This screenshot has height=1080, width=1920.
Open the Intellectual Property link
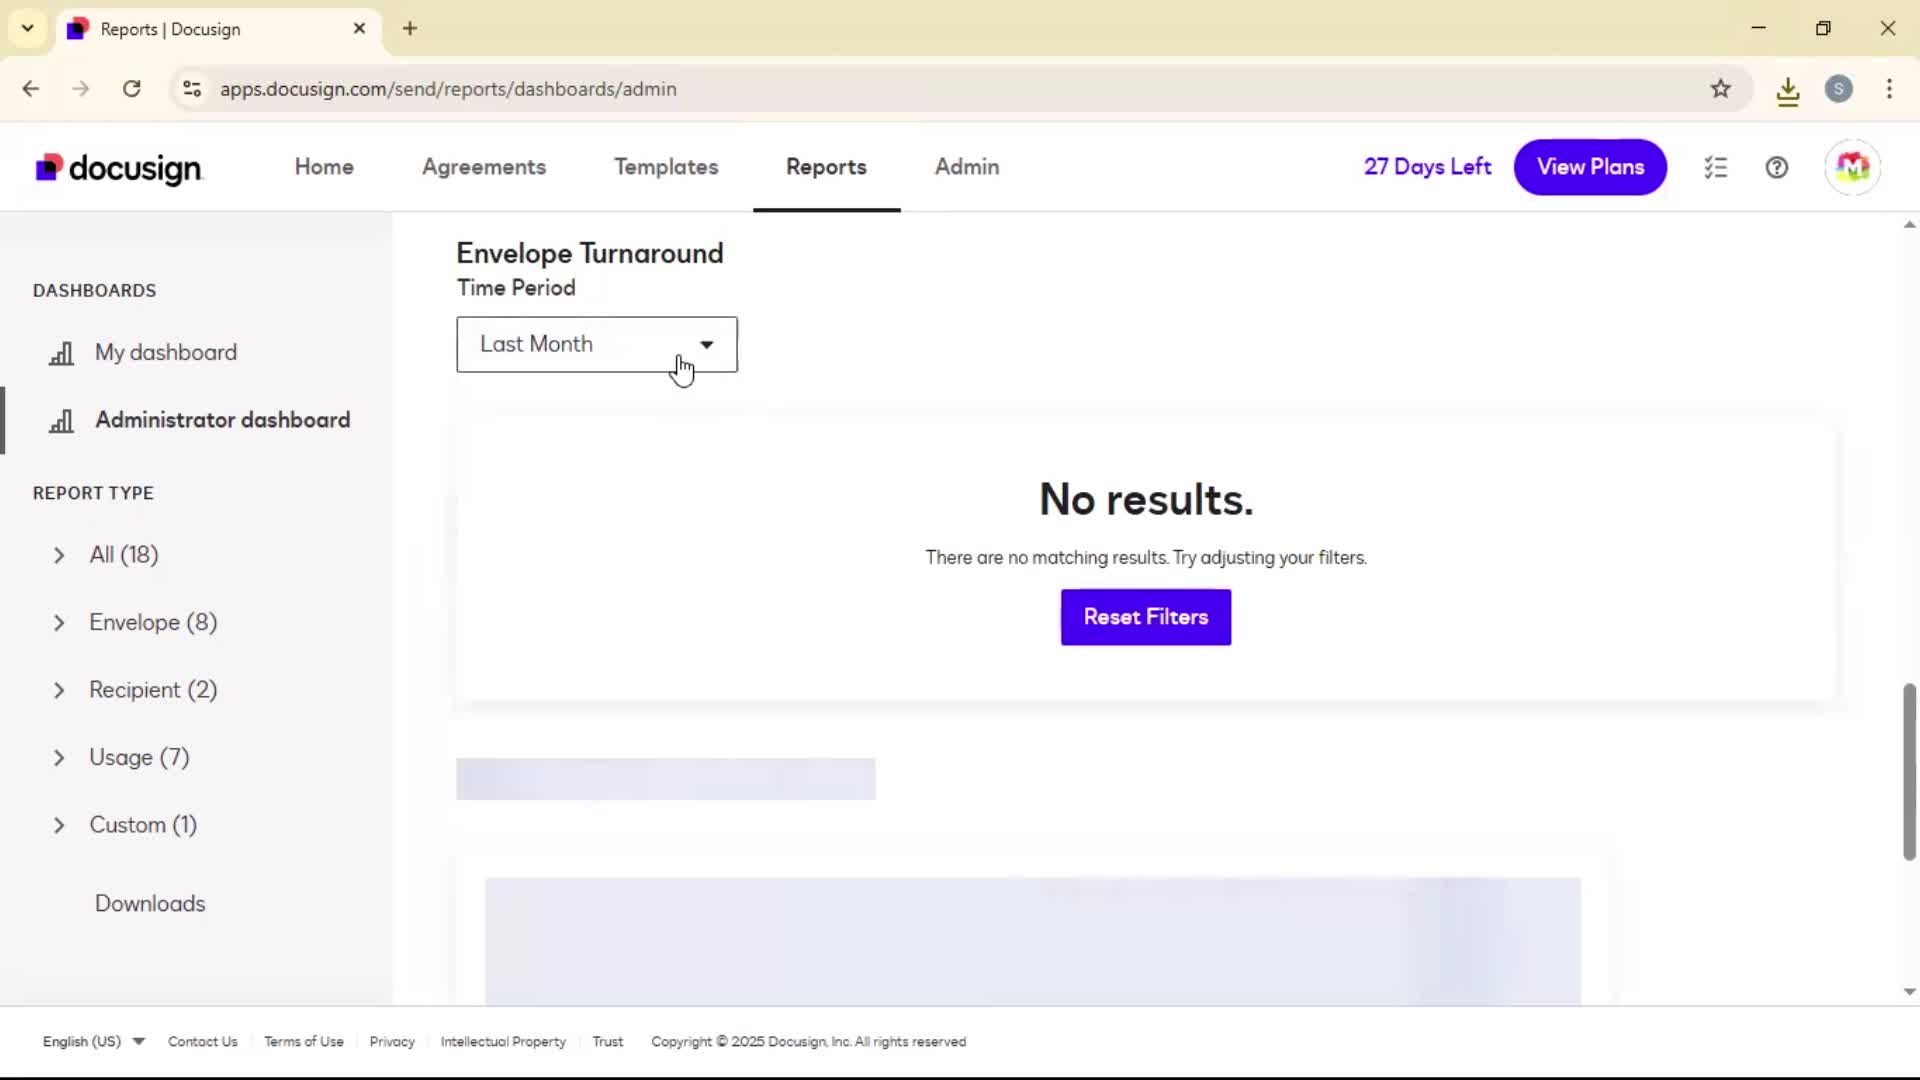click(x=503, y=1042)
